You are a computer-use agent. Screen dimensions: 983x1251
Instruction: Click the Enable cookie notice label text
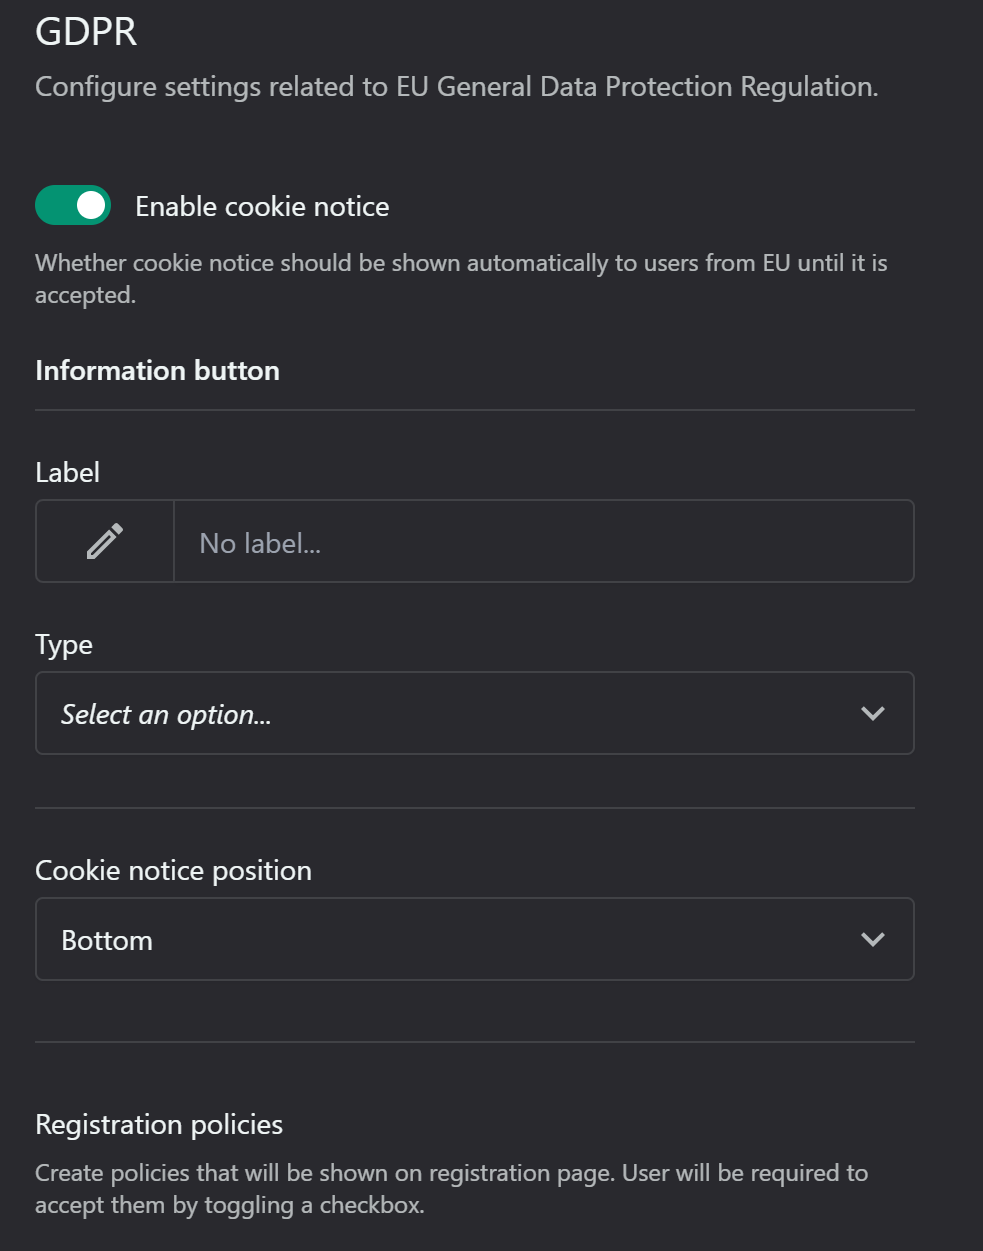pyautogui.click(x=262, y=206)
